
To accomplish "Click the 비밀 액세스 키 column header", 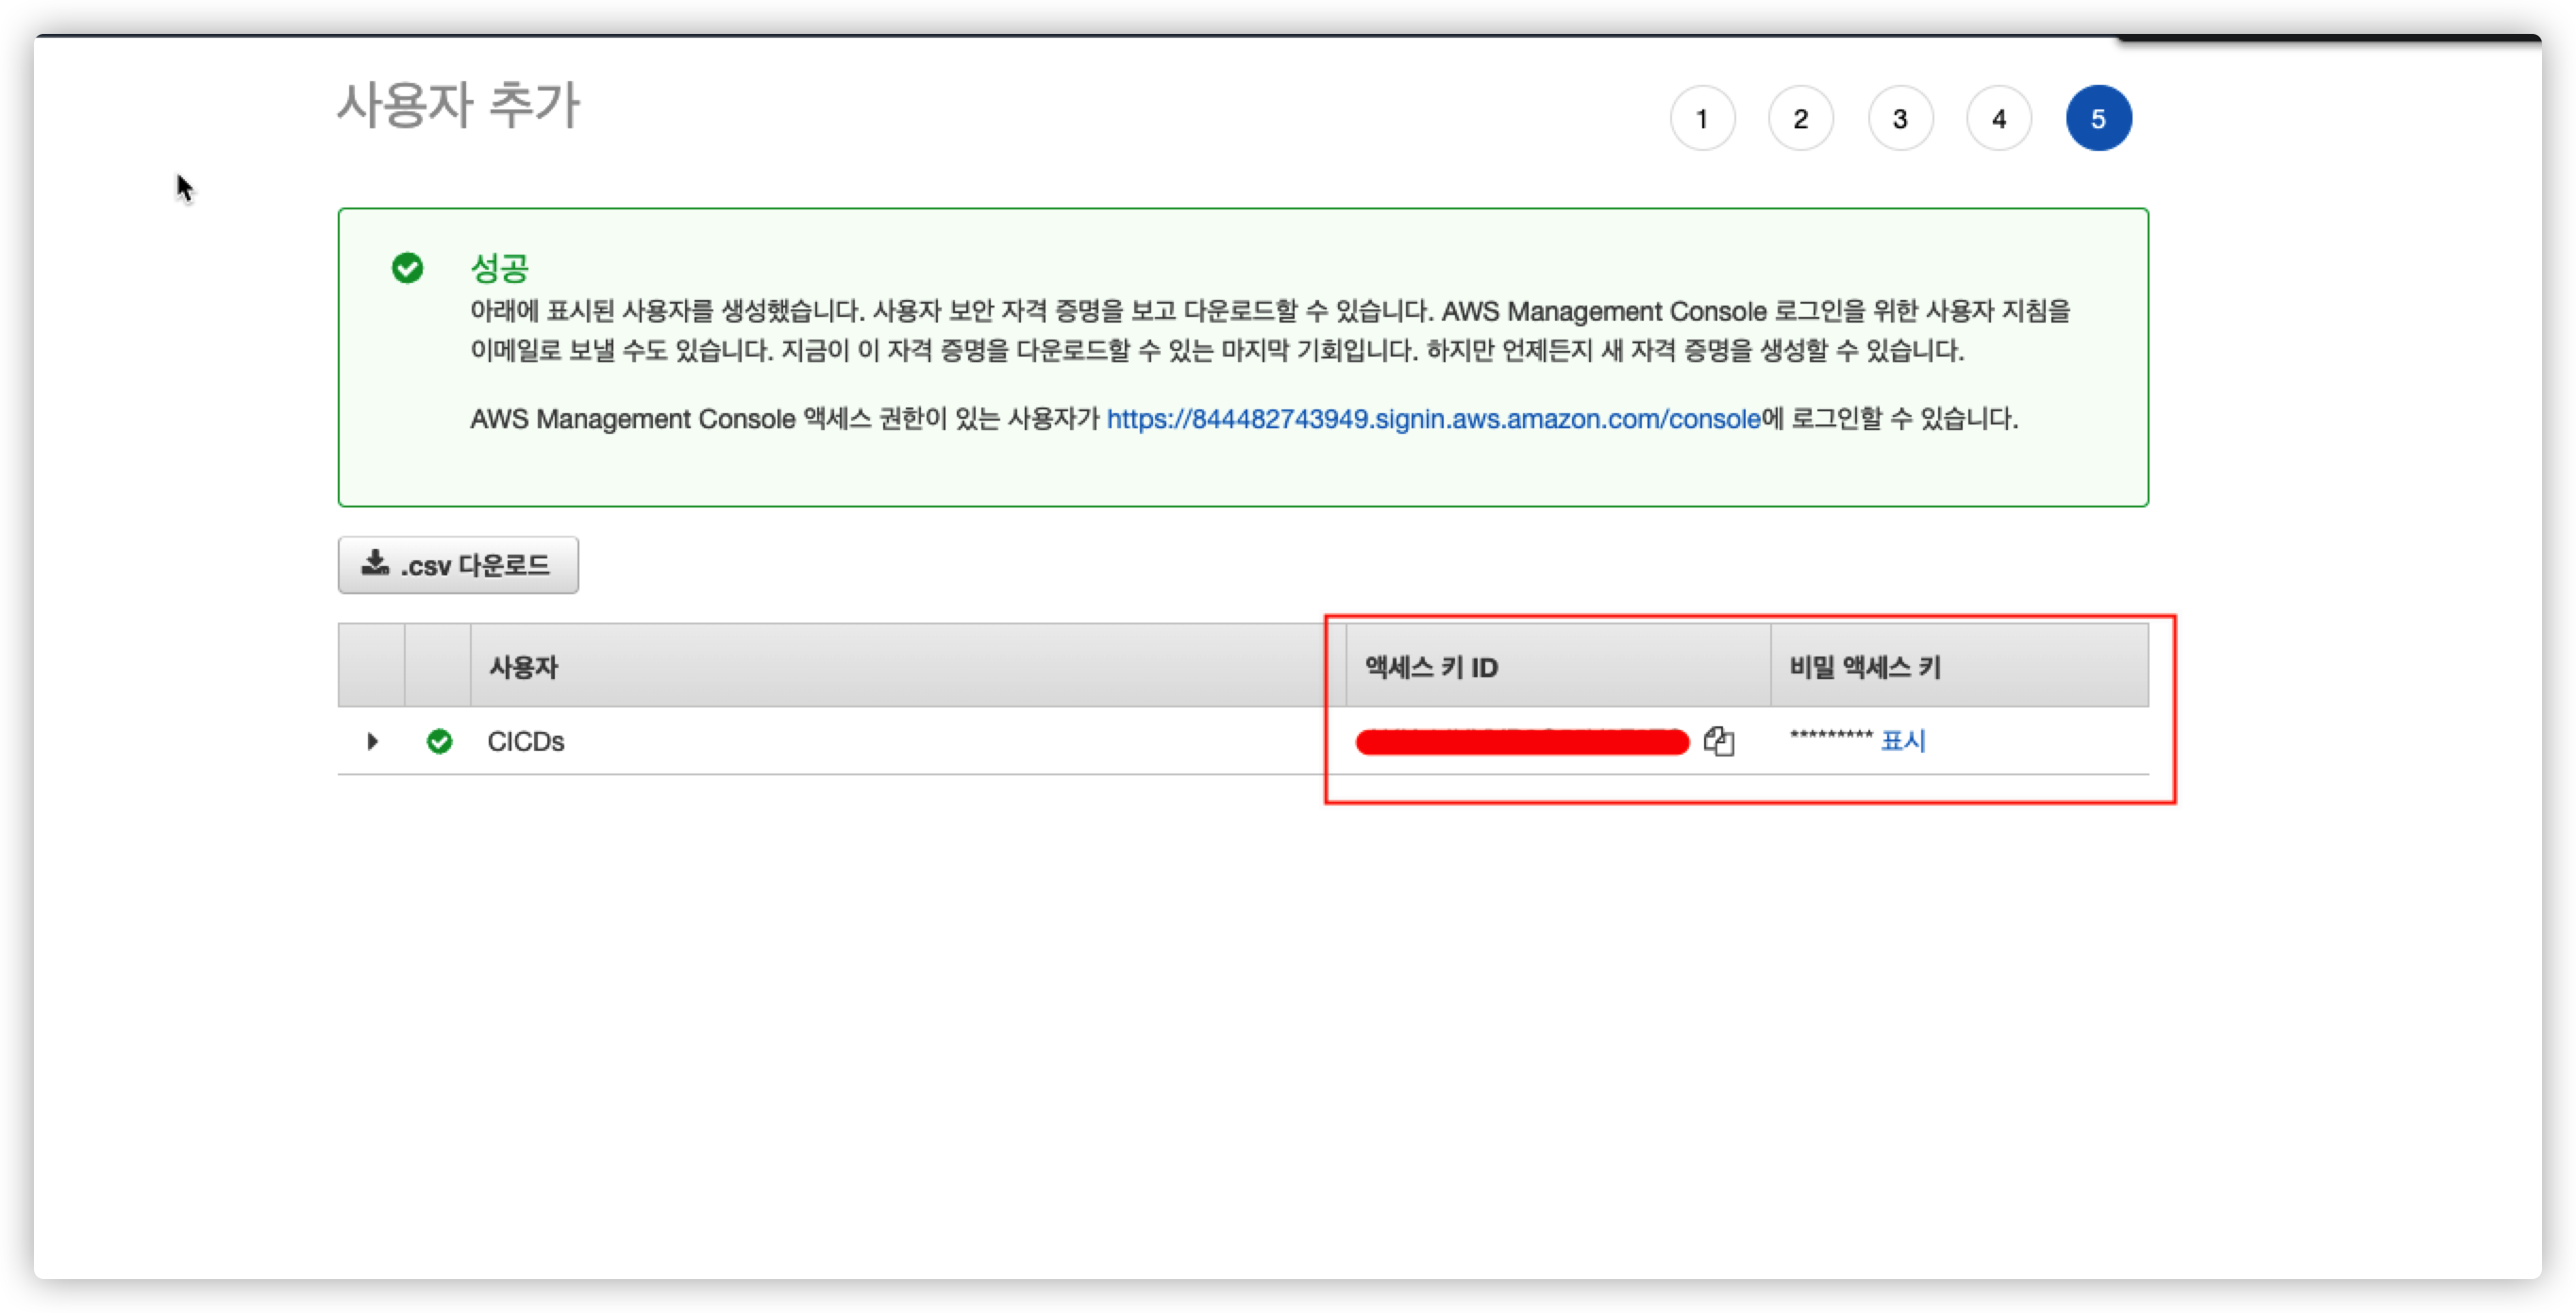I will pyautogui.click(x=1864, y=667).
